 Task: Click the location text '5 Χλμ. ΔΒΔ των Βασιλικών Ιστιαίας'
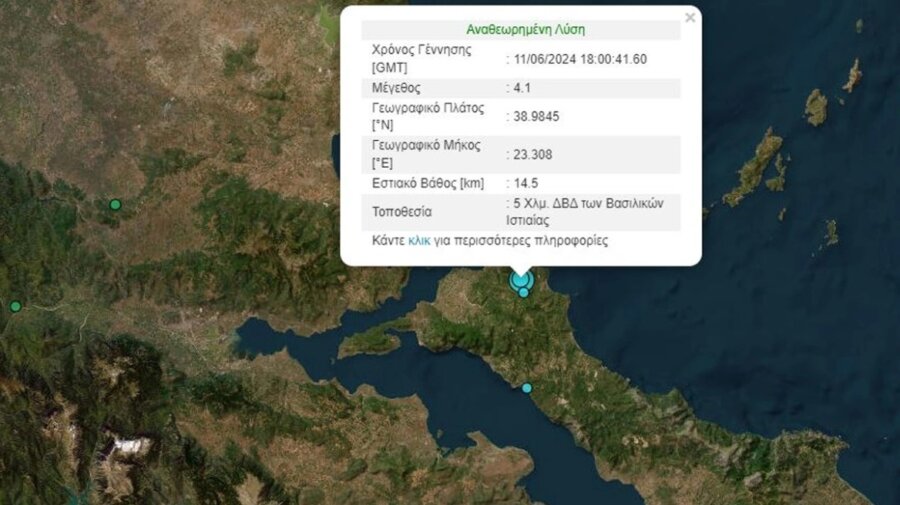click(585, 212)
